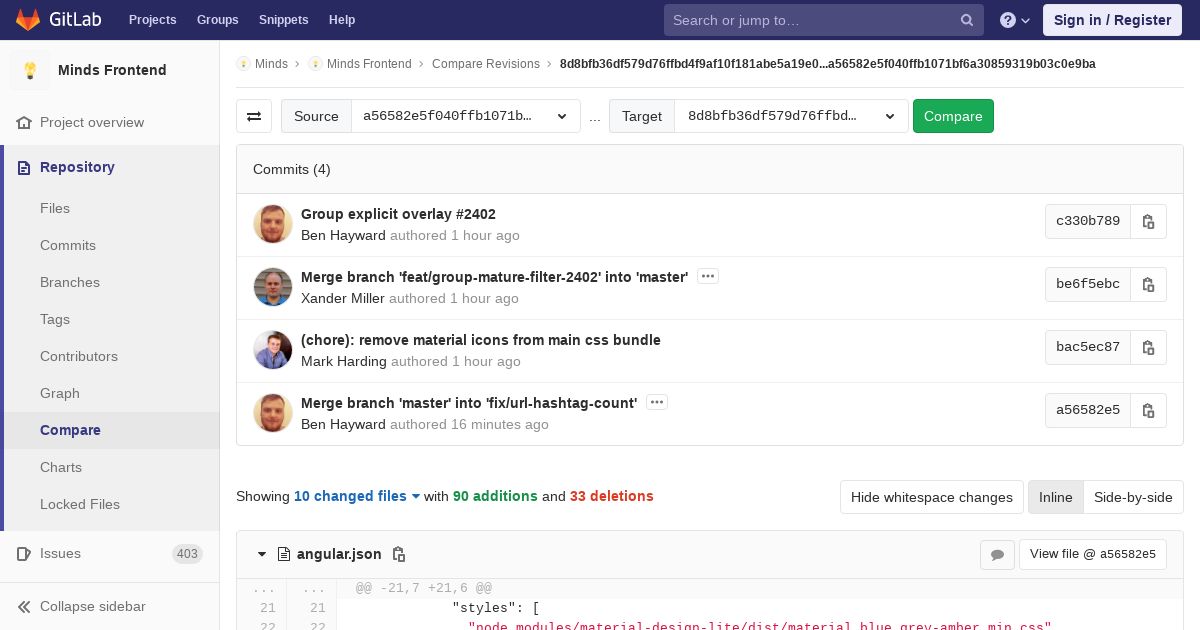The width and height of the screenshot is (1200, 630).
Task: Expand commit message of be6f5ebc merge
Action: click(x=708, y=276)
